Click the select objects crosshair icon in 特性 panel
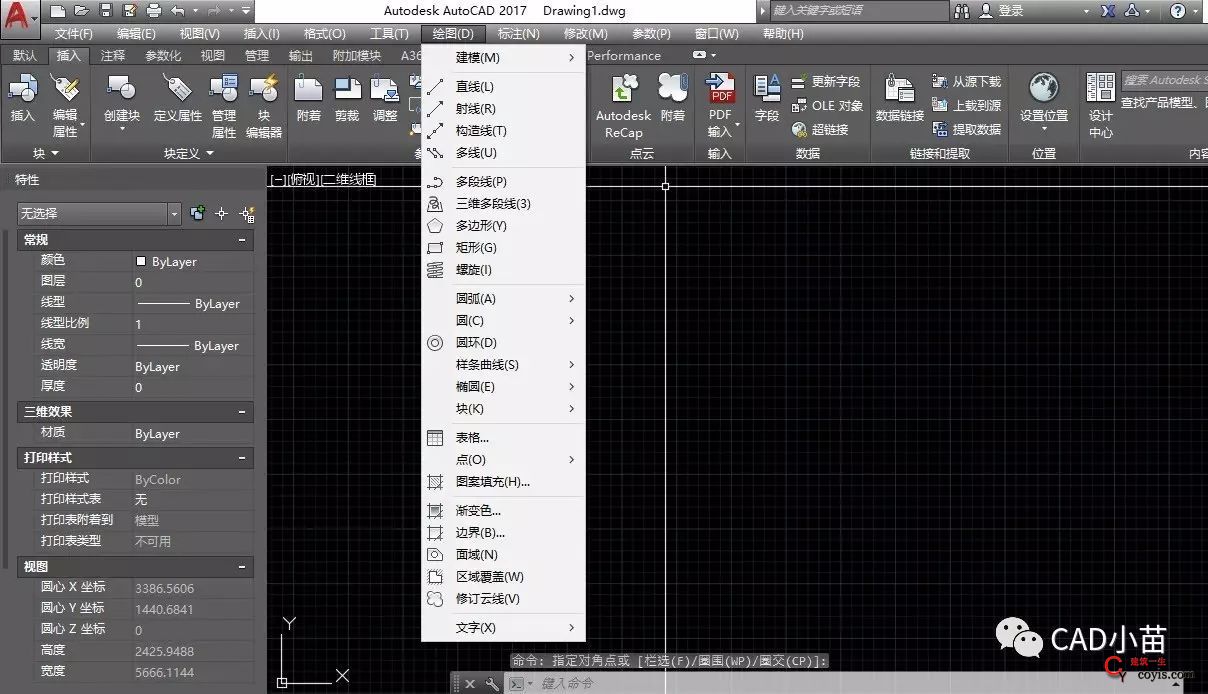 click(222, 213)
